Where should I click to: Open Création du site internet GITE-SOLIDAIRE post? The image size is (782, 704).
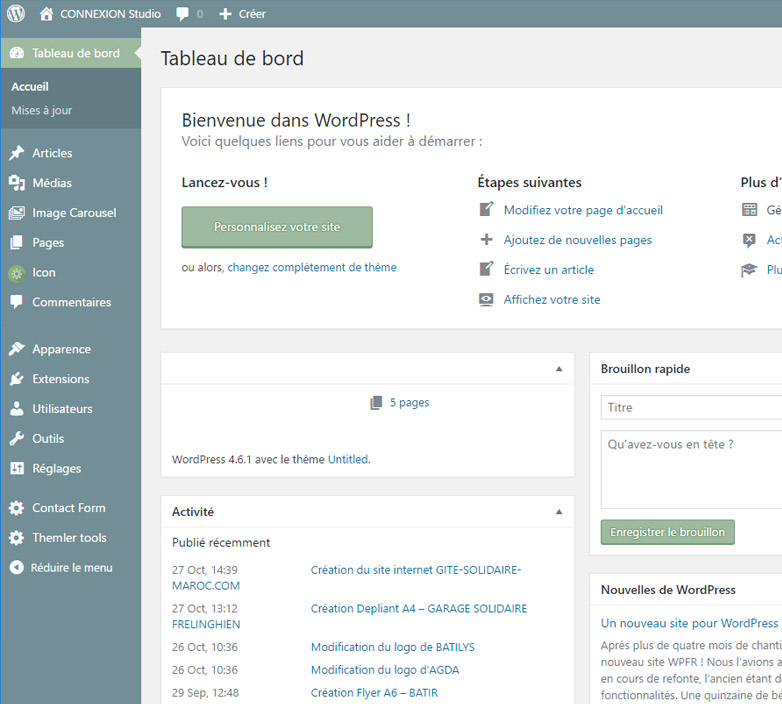[x=415, y=570]
